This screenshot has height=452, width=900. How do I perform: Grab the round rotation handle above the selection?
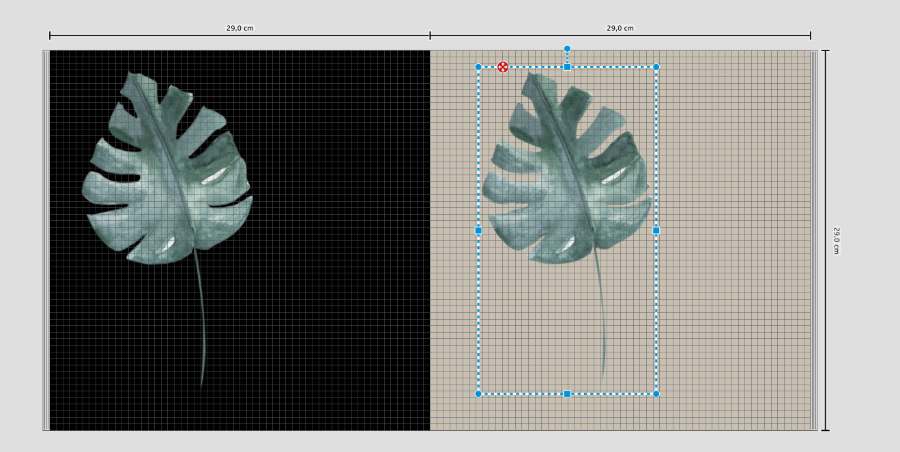[x=567, y=48]
